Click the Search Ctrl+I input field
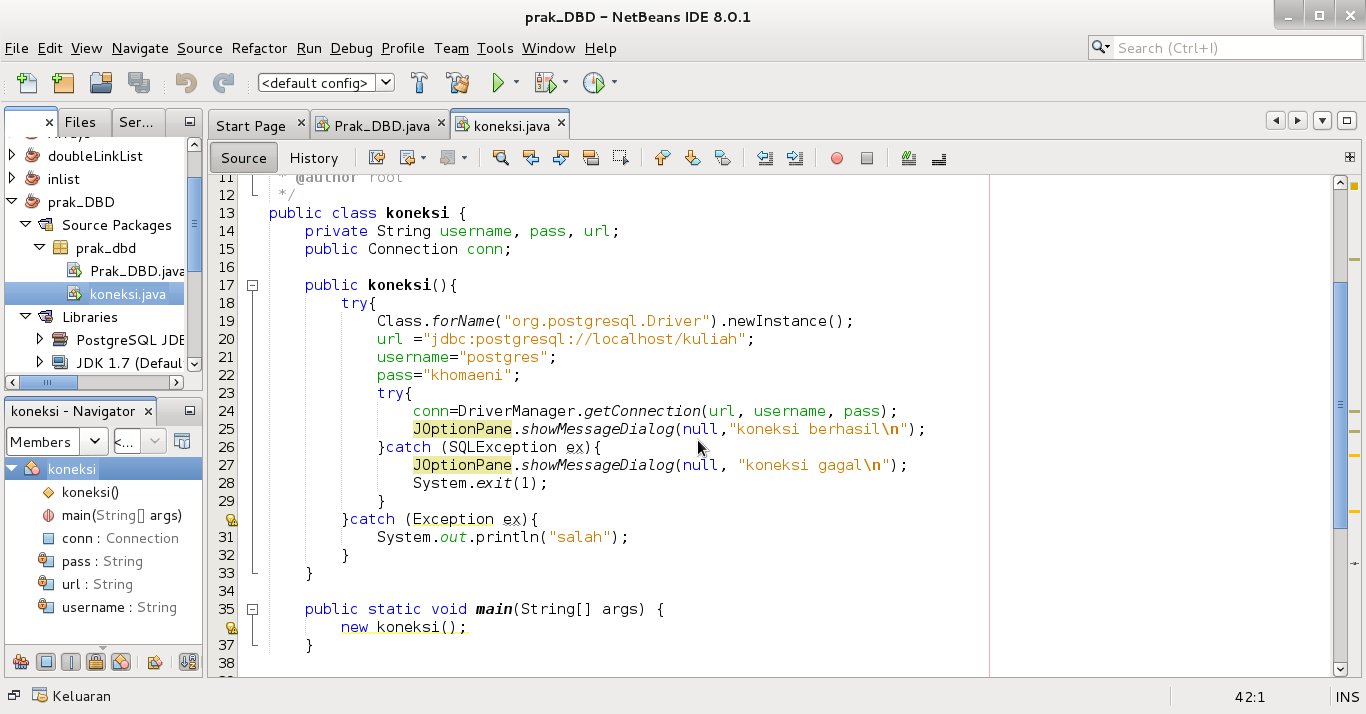Screen dimensions: 1366x714 click(x=1230, y=47)
